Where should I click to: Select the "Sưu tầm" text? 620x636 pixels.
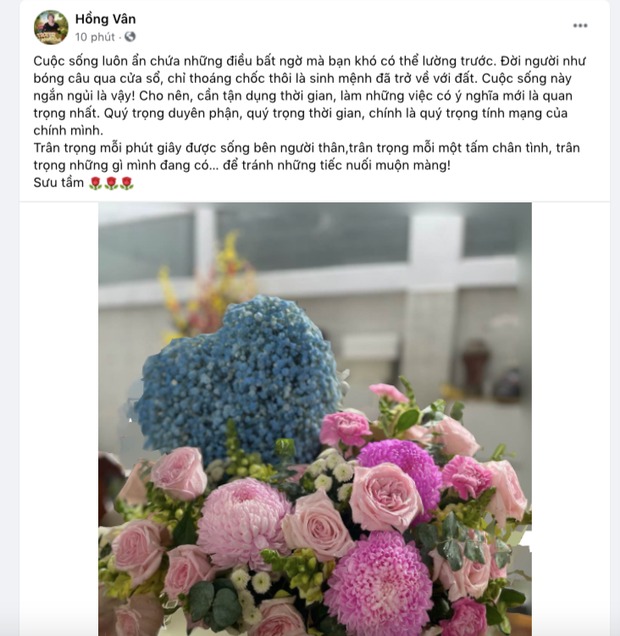(58, 183)
